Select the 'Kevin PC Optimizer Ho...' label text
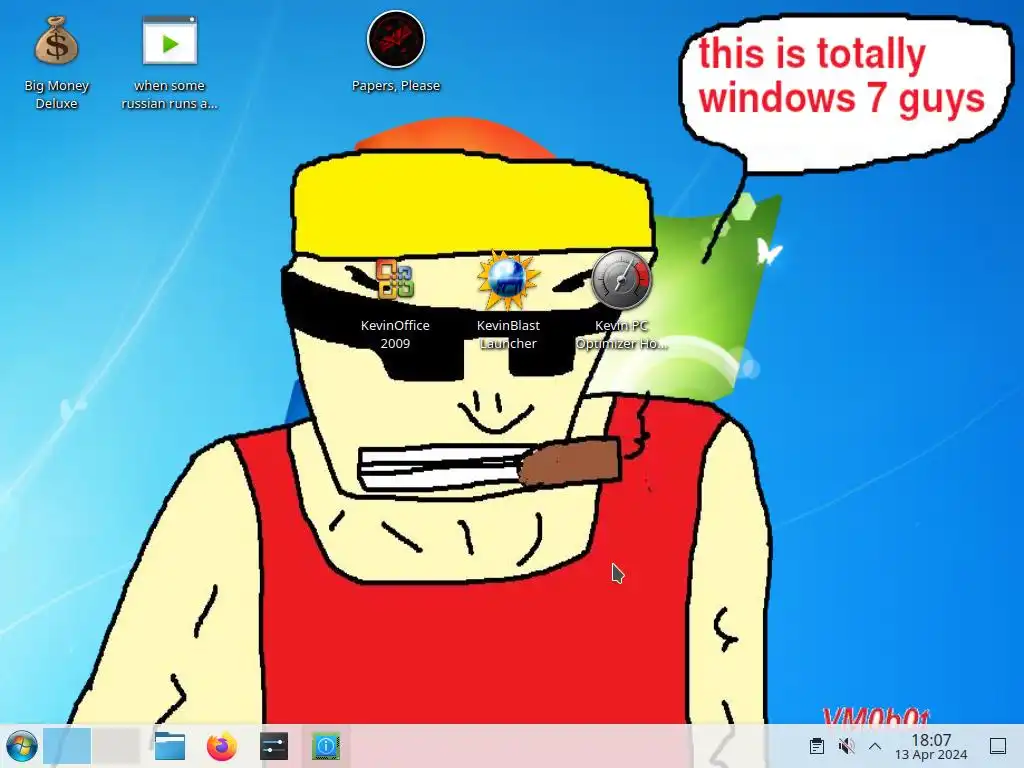The width and height of the screenshot is (1024, 768). pyautogui.click(x=621, y=334)
